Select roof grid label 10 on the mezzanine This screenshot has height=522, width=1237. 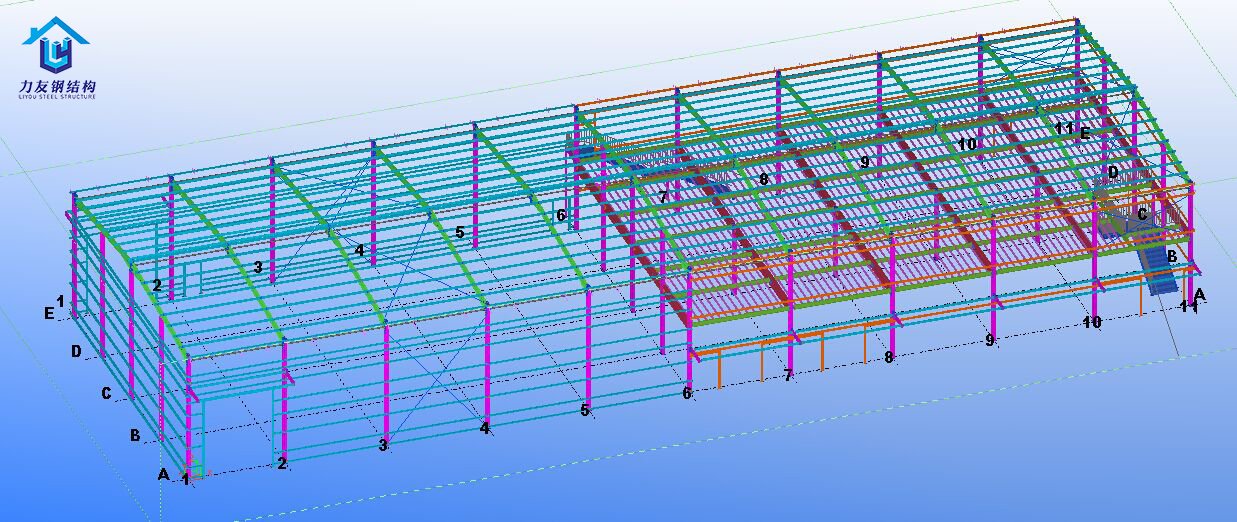pos(967,144)
